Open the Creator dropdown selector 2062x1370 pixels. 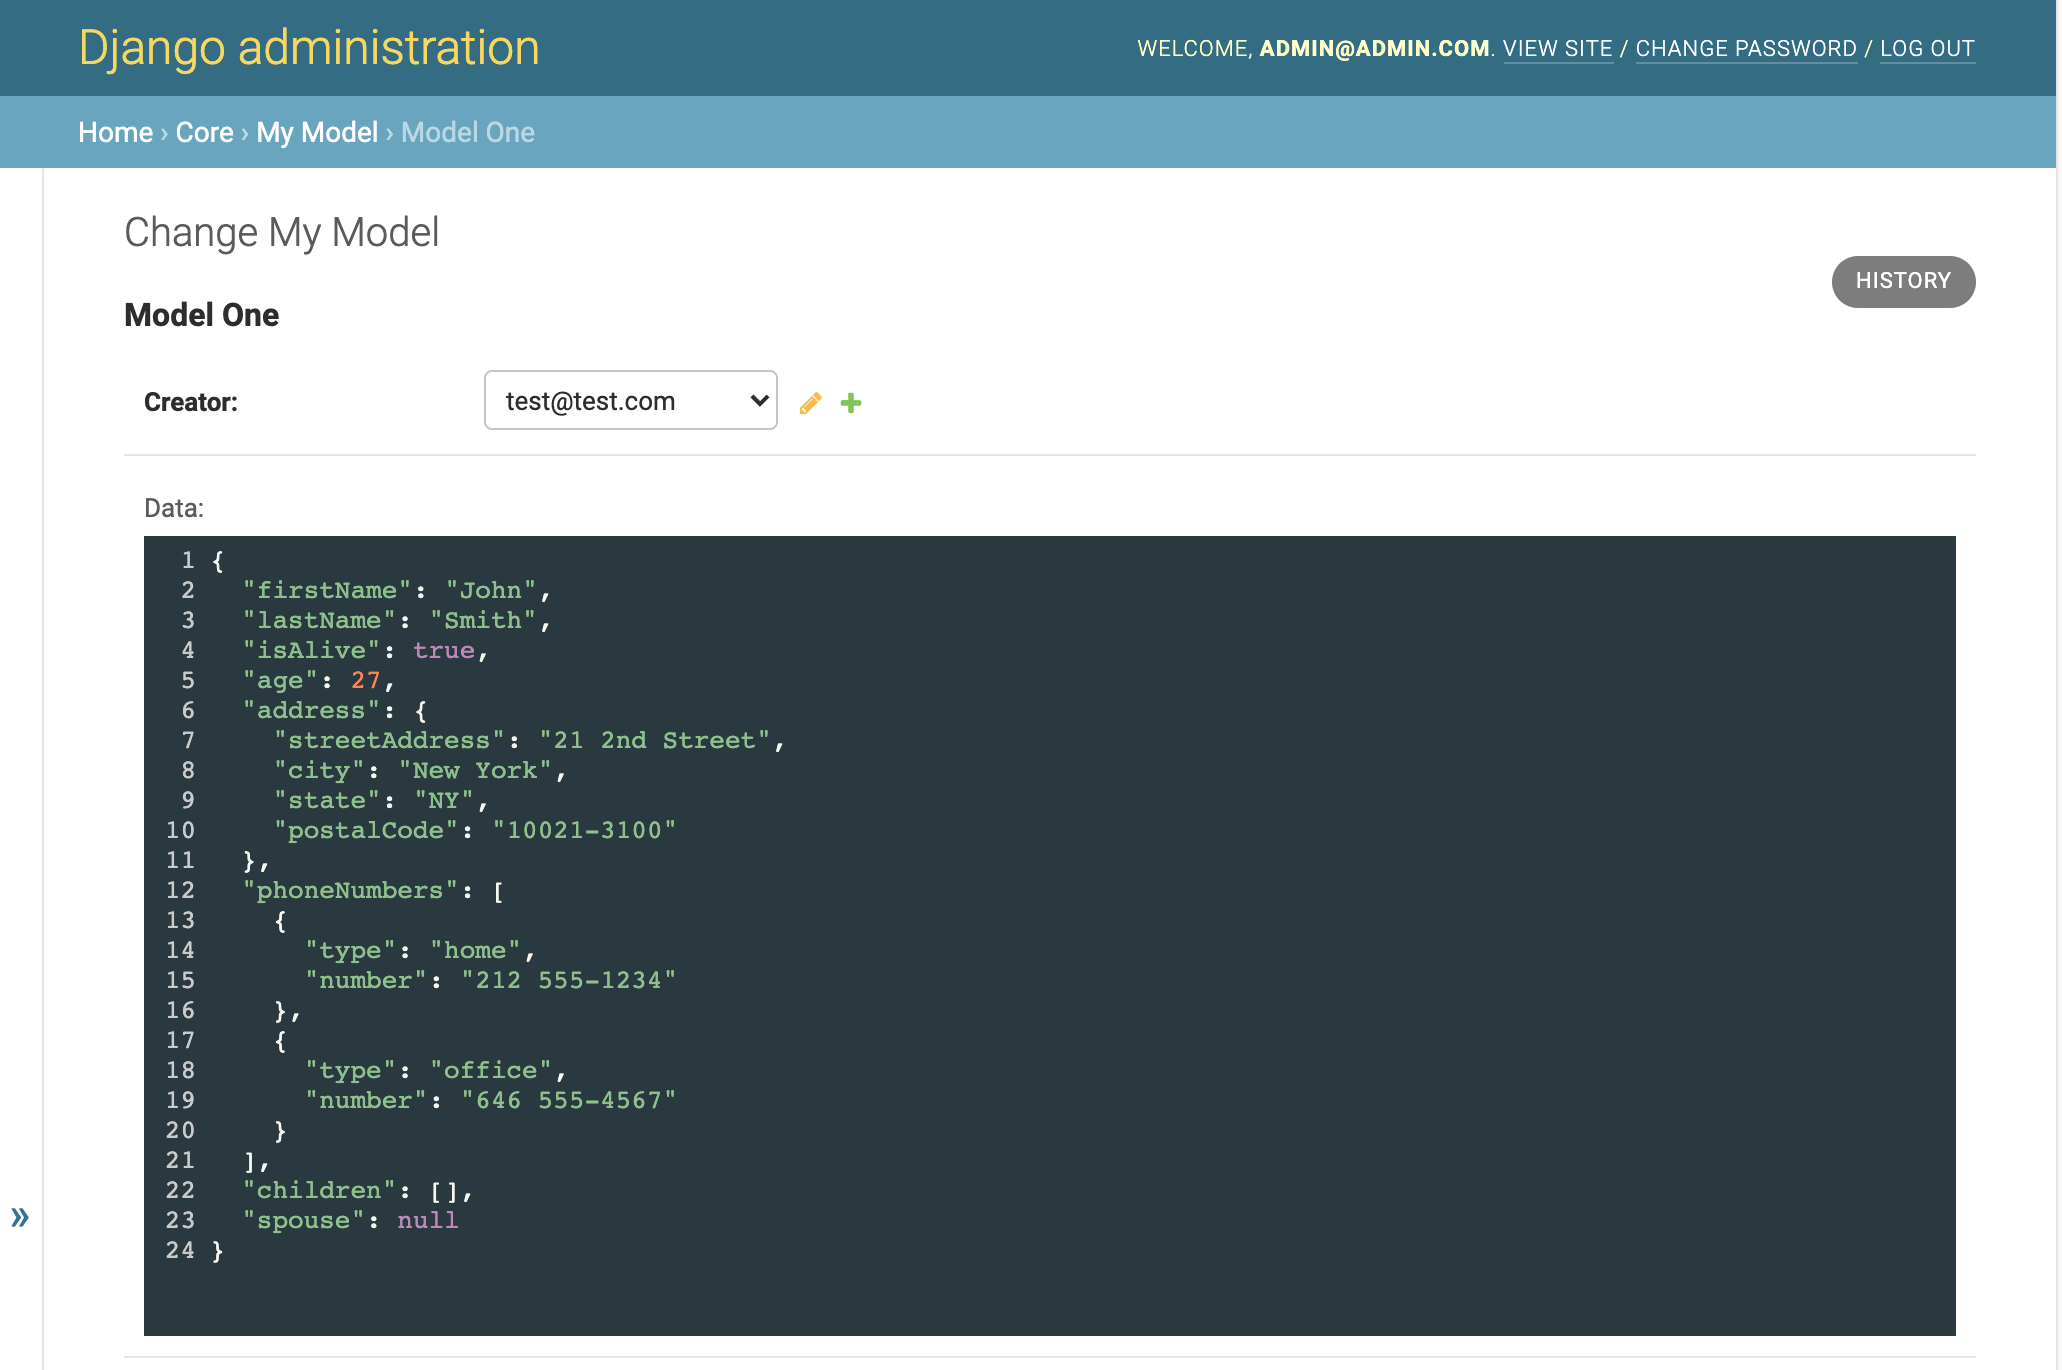pos(631,401)
